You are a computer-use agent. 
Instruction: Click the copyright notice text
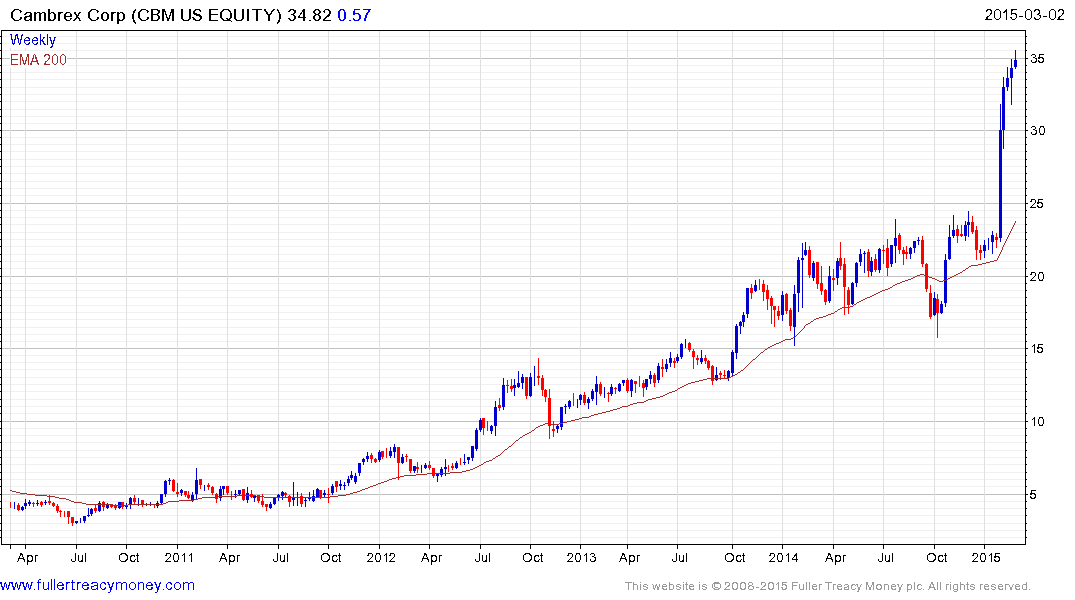tap(828, 586)
